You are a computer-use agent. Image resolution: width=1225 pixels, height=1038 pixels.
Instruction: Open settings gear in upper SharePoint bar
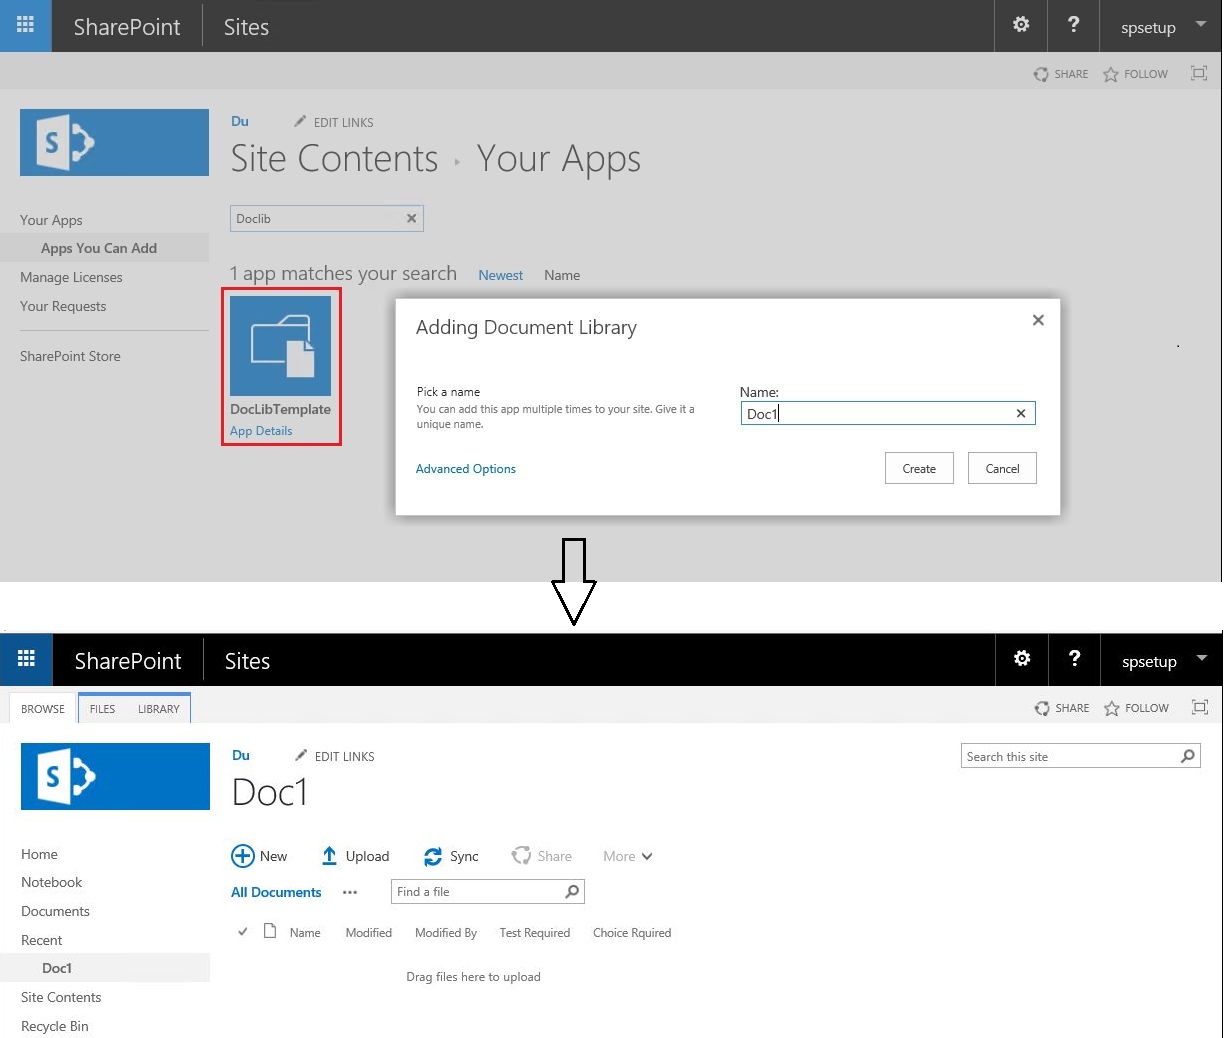pyautogui.click(x=1021, y=25)
